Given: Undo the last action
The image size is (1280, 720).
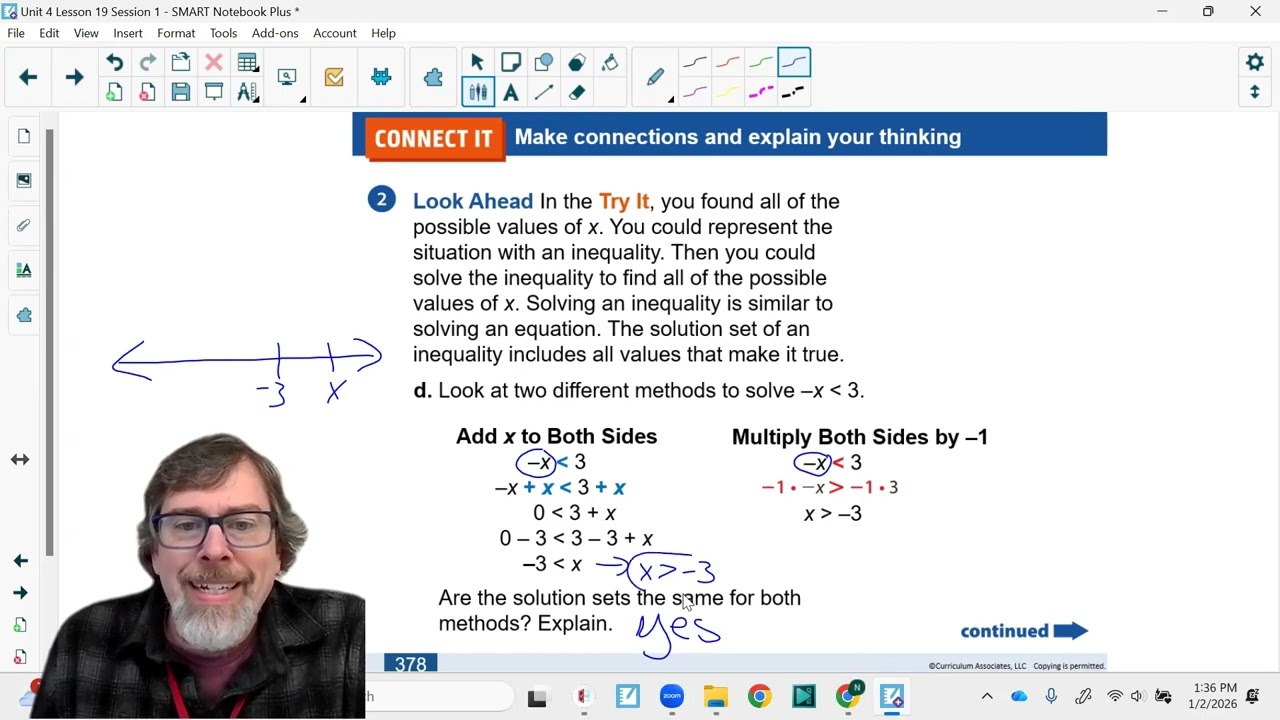Looking at the screenshot, I should point(114,63).
